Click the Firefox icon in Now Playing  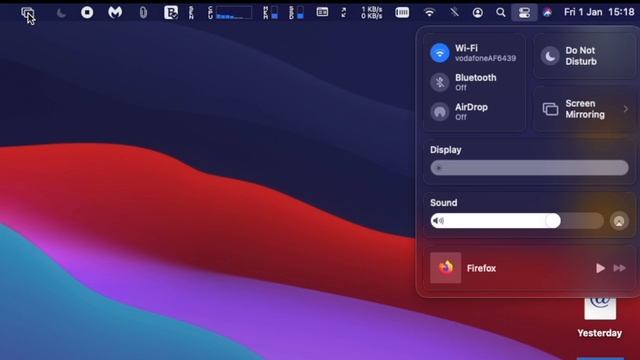(445, 268)
